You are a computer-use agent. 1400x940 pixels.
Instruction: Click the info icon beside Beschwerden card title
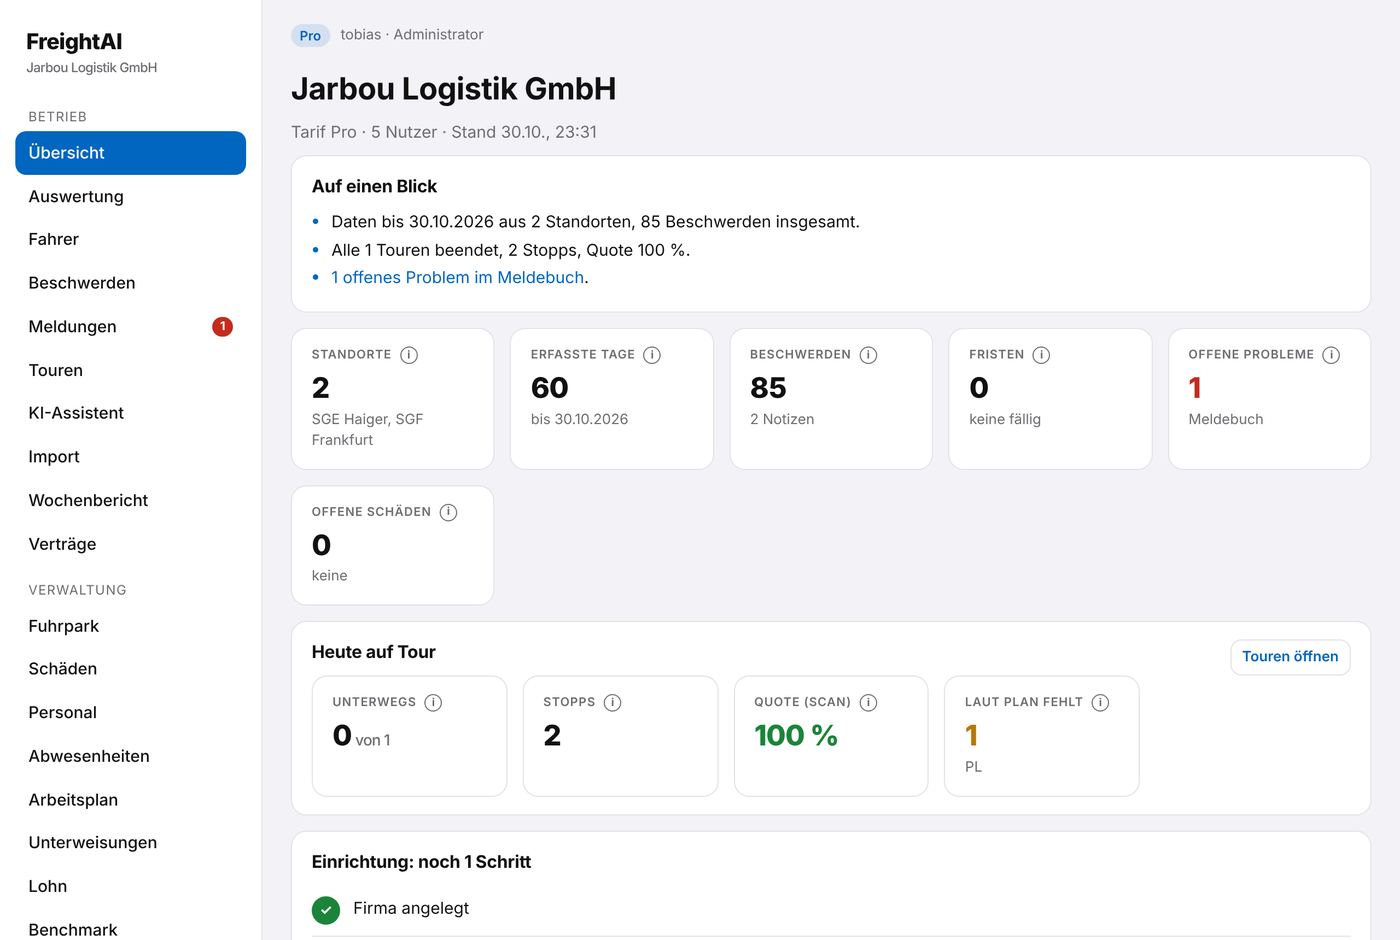(868, 355)
